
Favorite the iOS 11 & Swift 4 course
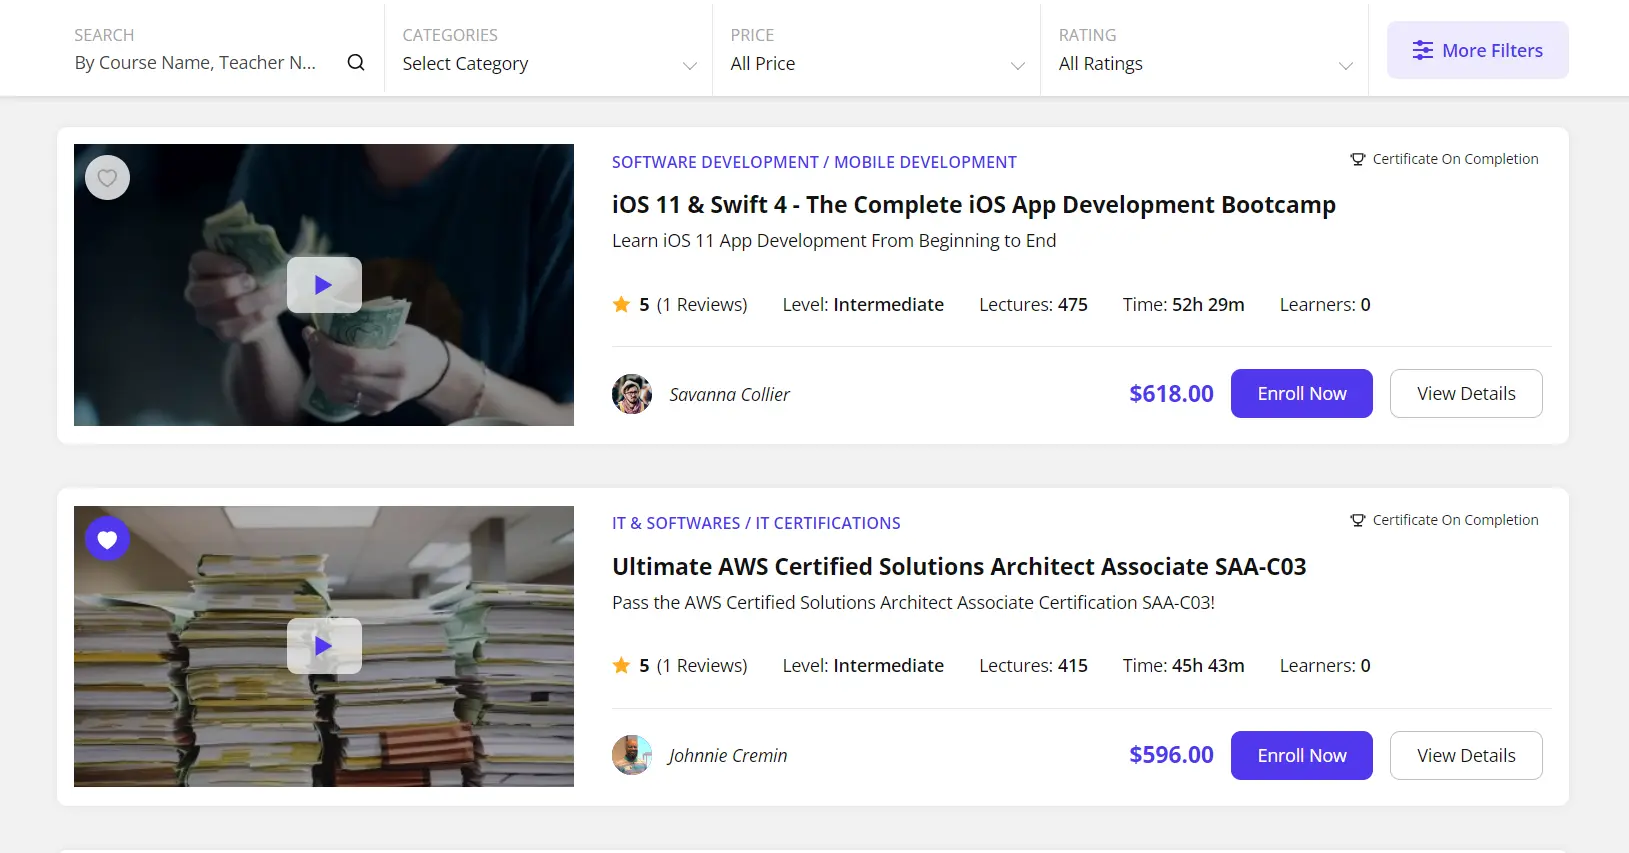(107, 178)
